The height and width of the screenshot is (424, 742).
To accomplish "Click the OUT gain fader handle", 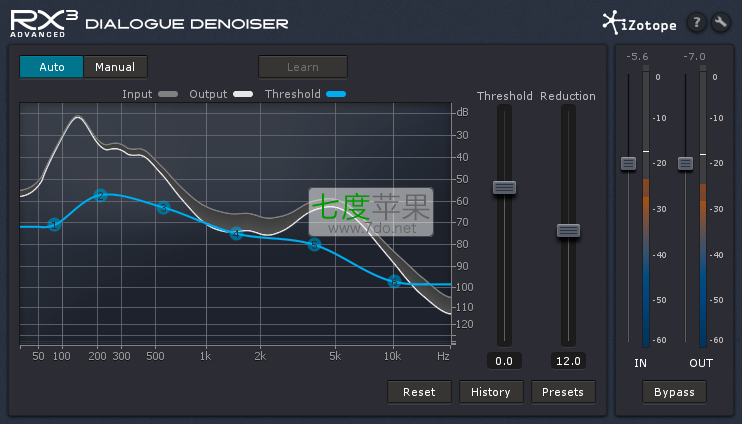I will 685,164.
